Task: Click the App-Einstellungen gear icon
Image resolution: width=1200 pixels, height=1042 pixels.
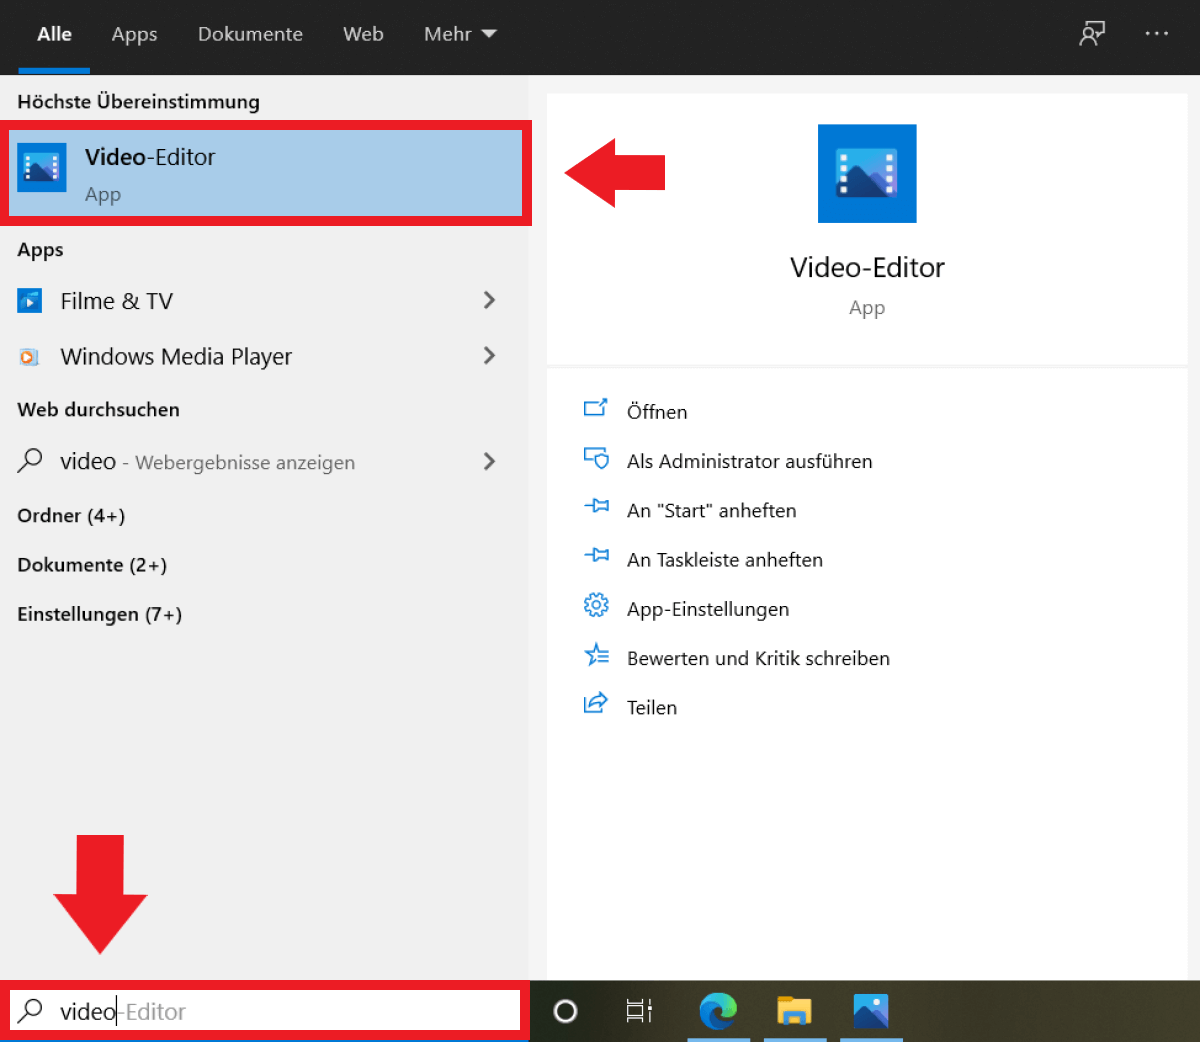Action: coord(596,605)
